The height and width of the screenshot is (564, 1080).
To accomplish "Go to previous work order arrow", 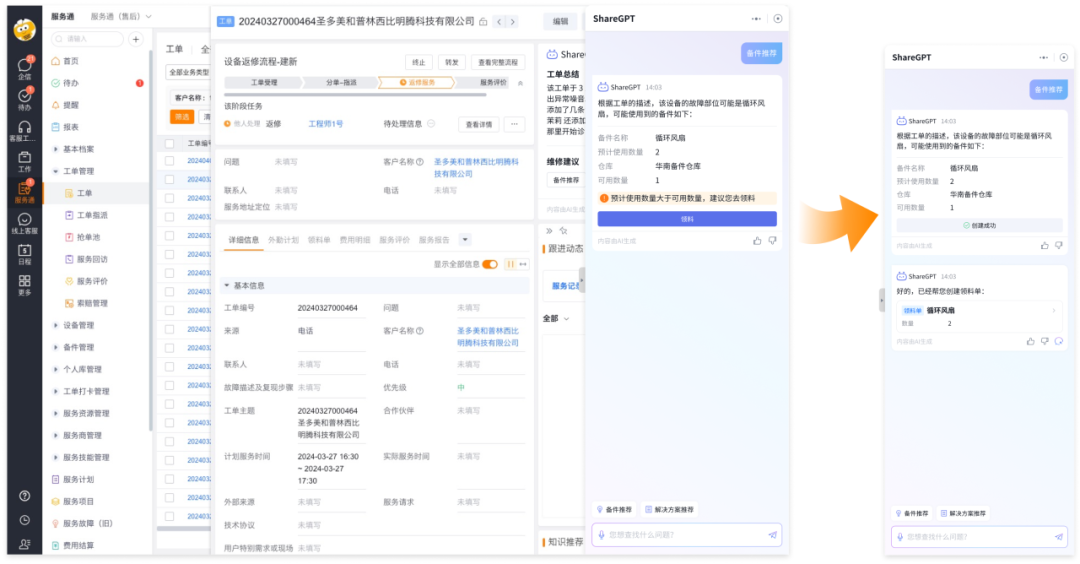I will (499, 21).
